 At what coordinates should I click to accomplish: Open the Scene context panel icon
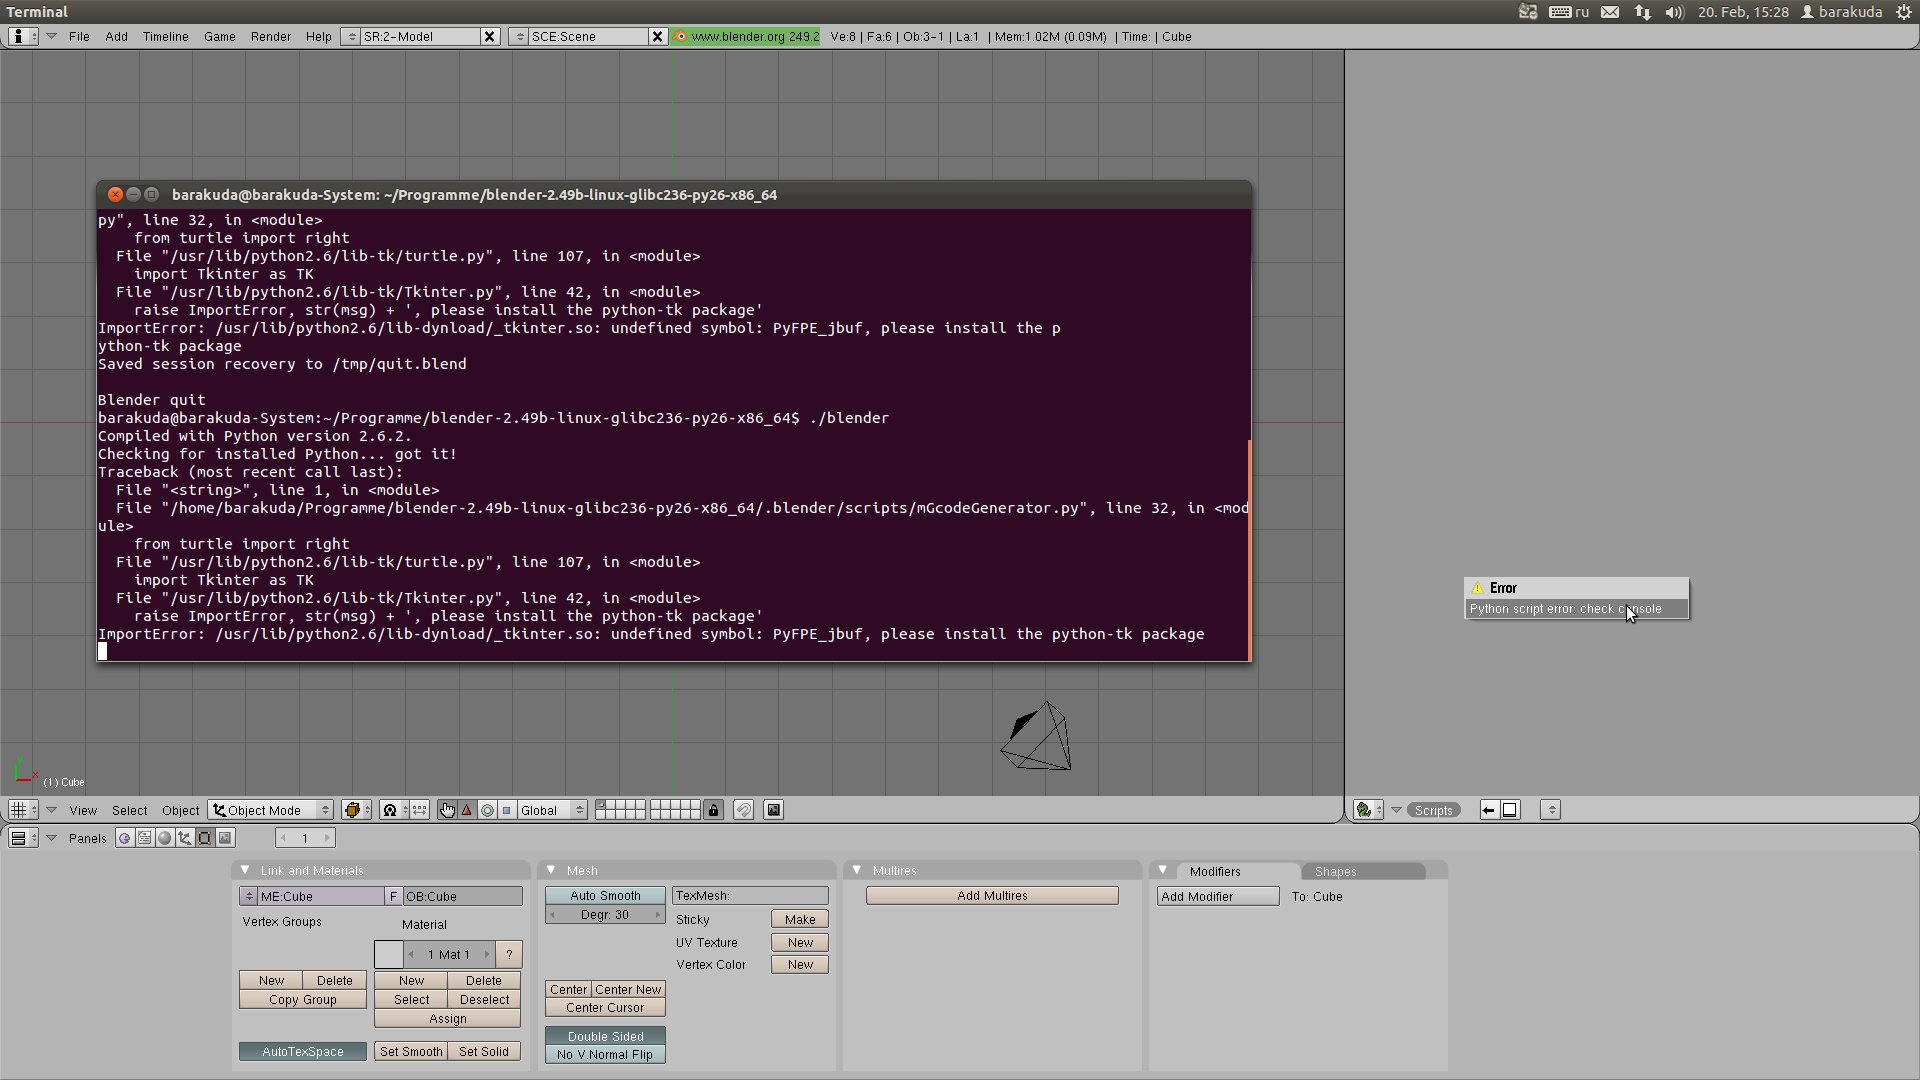pyautogui.click(x=225, y=838)
